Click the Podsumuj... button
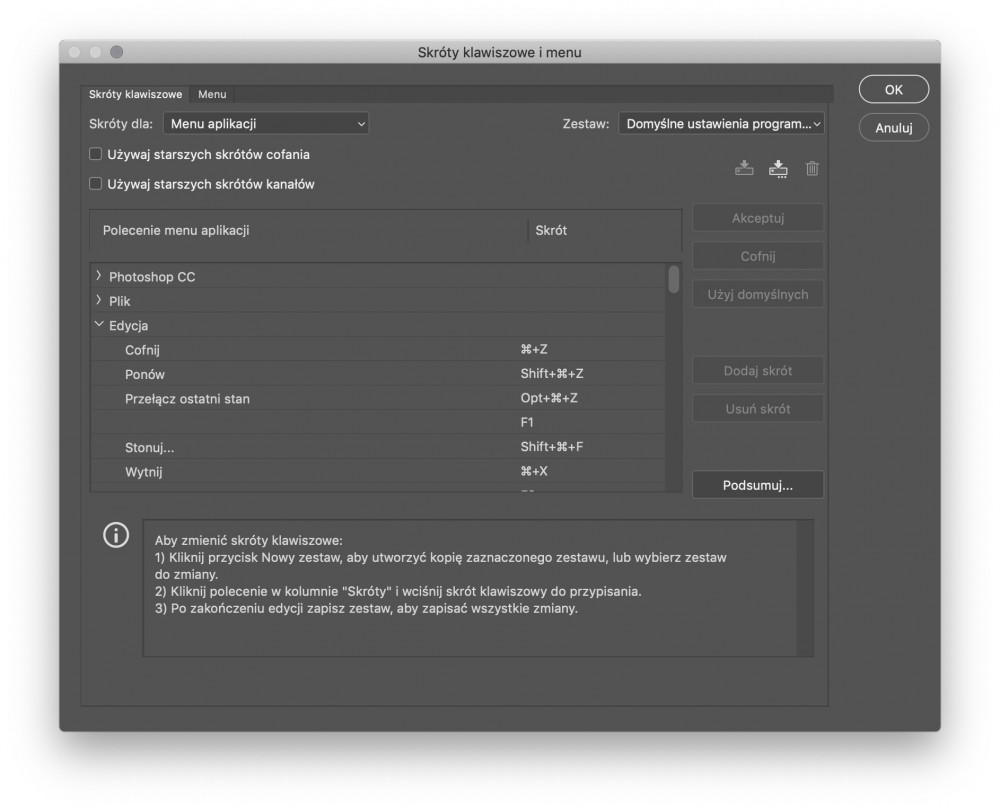The image size is (1000, 810). click(x=758, y=485)
